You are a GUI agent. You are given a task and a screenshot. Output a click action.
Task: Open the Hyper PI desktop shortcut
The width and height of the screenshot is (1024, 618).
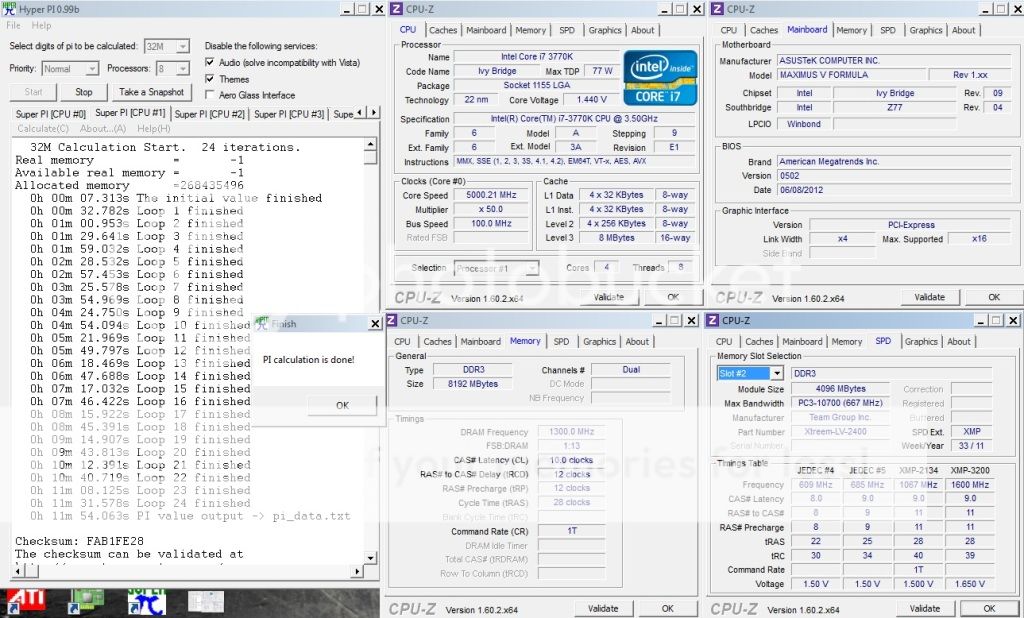pos(146,602)
